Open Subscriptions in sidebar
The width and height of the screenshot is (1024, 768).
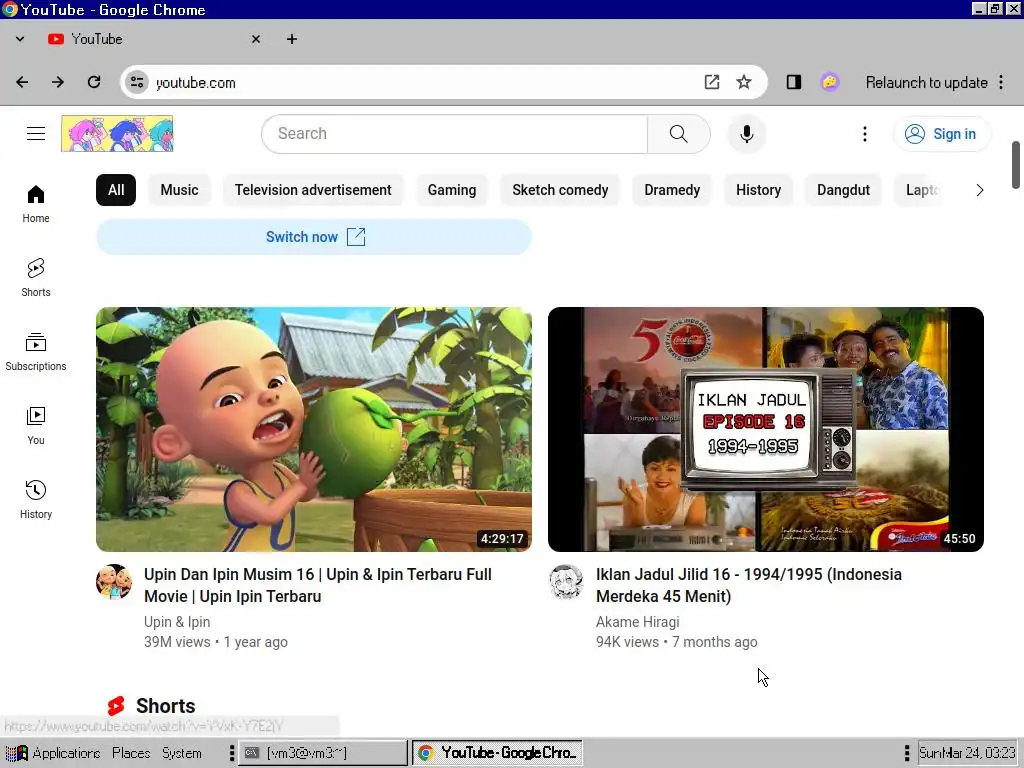point(36,351)
